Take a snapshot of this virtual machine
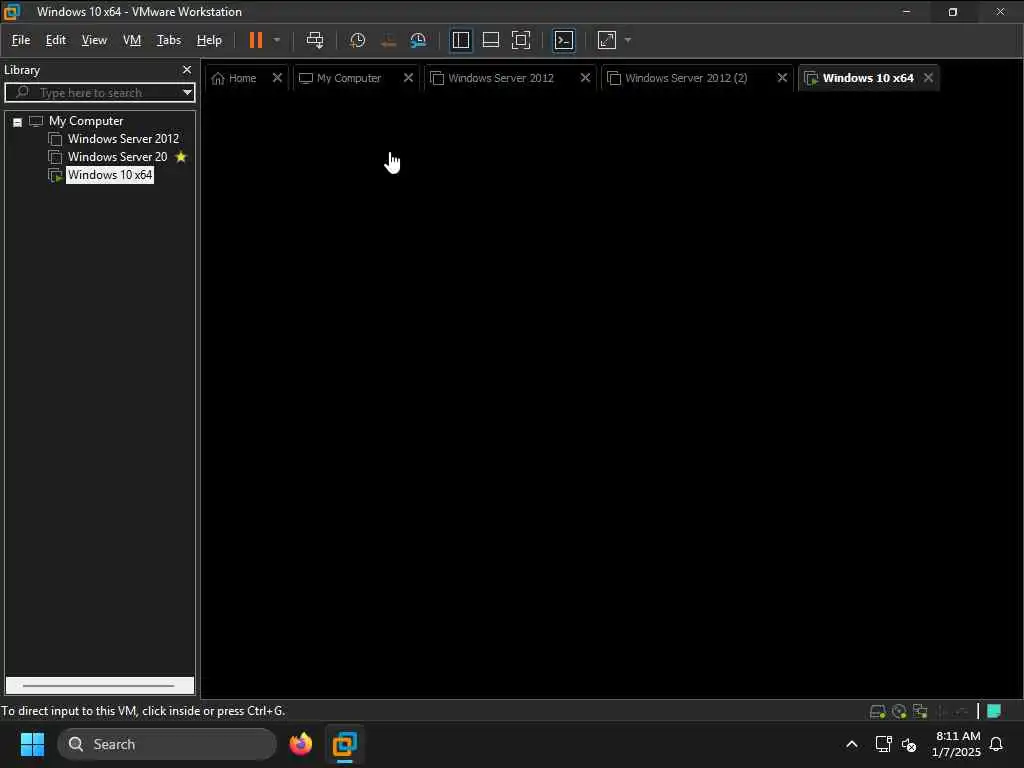Screen dimensions: 1024x768 point(357,40)
